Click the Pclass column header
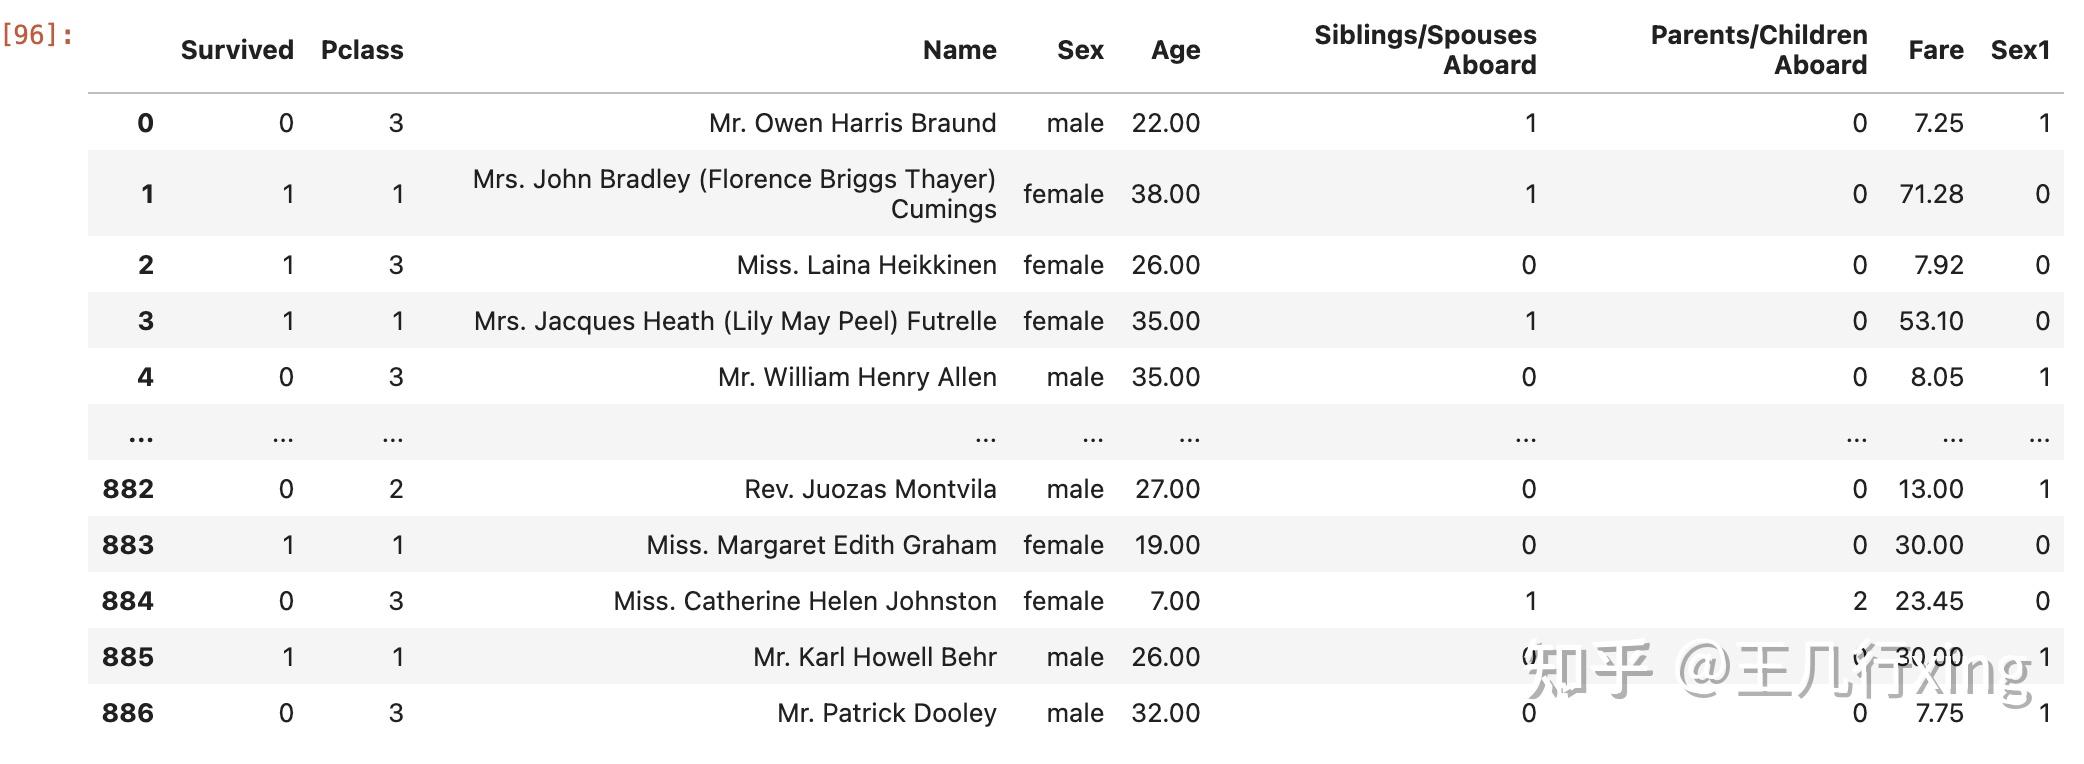 point(362,50)
